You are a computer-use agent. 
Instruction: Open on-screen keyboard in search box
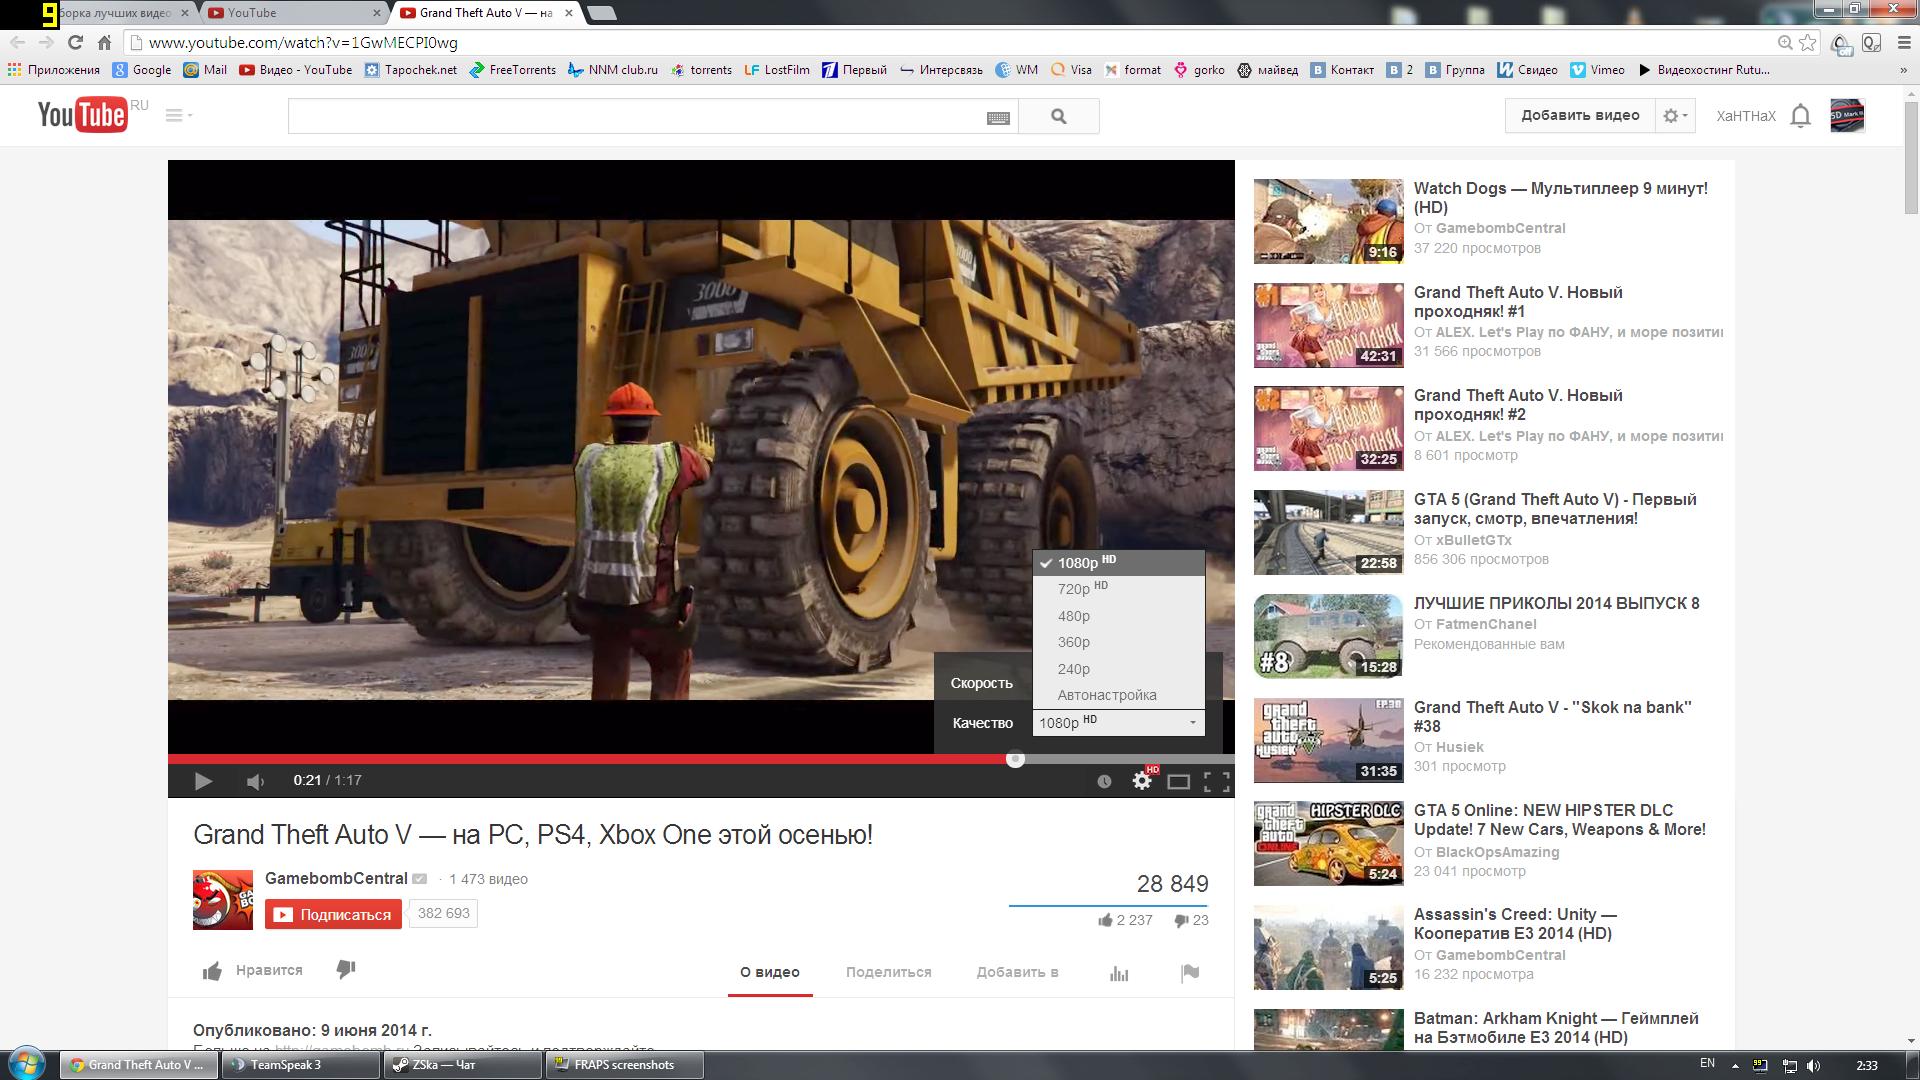click(998, 117)
